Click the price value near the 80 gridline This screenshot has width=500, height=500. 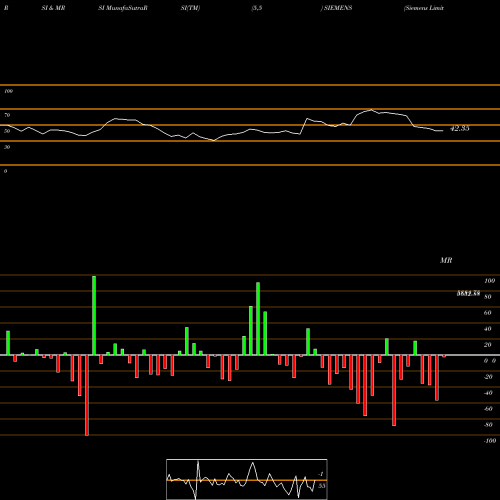[468, 293]
